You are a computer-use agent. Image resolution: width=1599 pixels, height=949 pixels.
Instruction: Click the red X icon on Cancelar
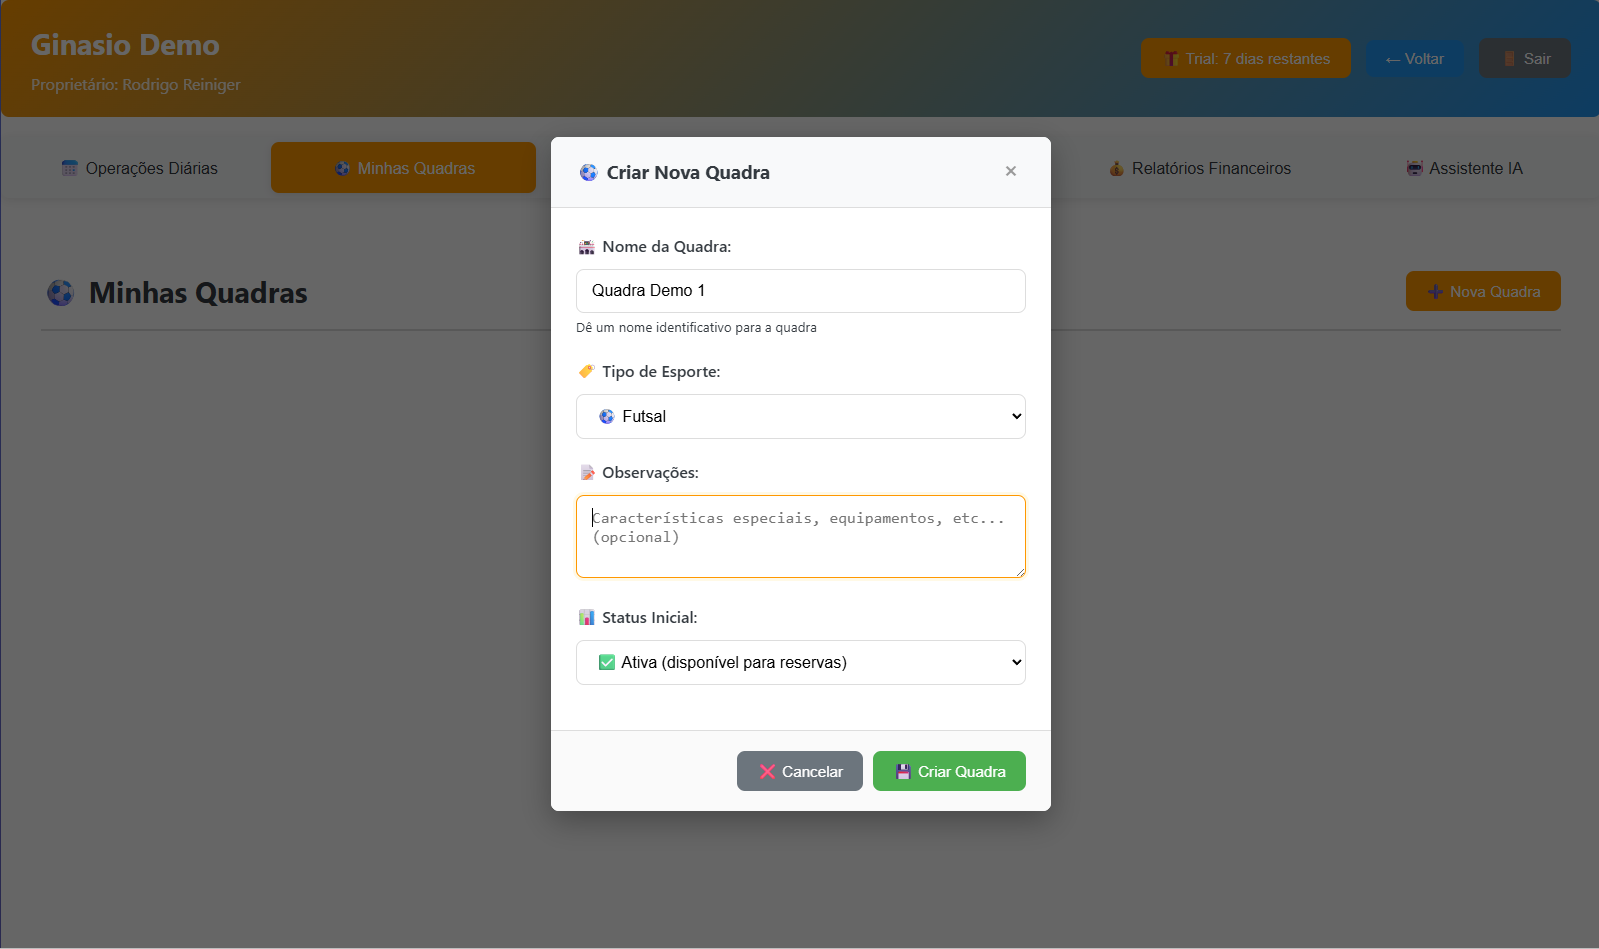coord(767,772)
